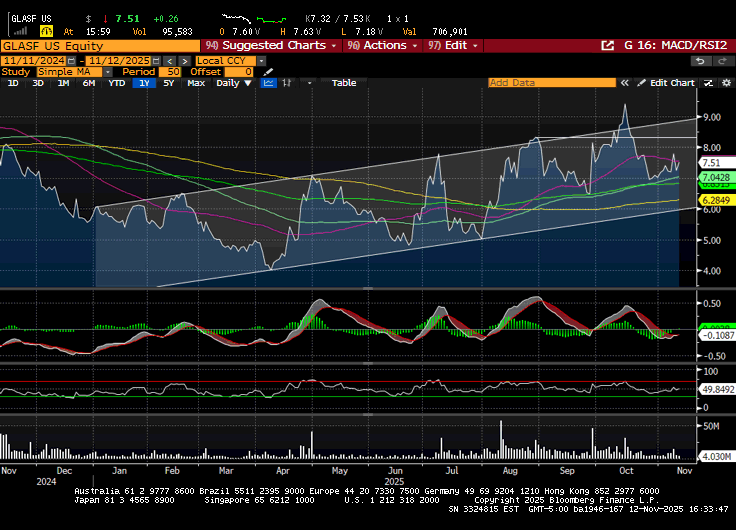Image resolution: width=736 pixels, height=530 pixels.
Task: Expand the Study type dropdown arrow
Action: click(107, 72)
